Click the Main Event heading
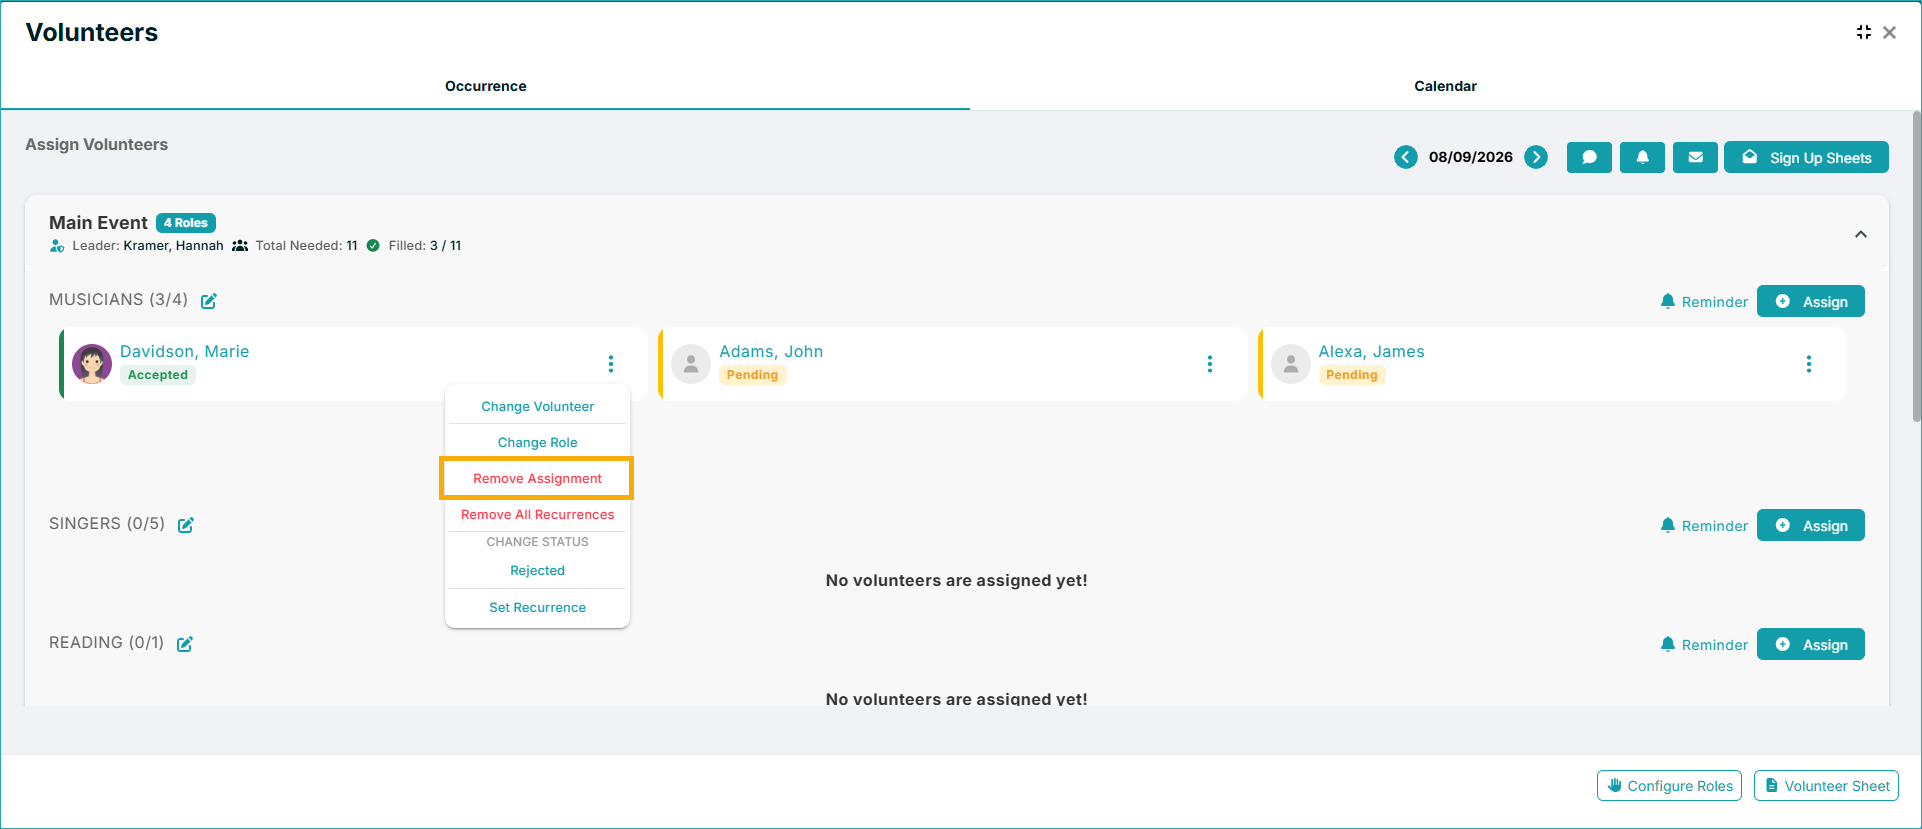The height and width of the screenshot is (829, 1922). (98, 223)
